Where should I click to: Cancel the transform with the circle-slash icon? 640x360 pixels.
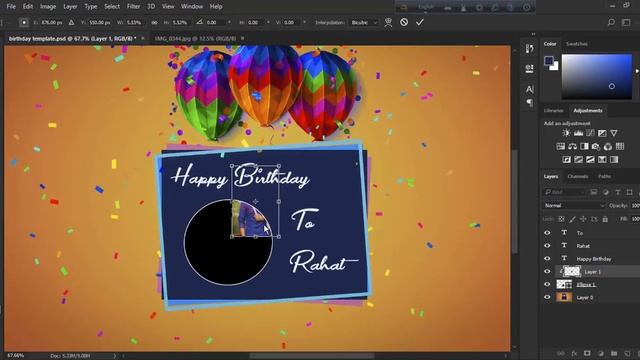coord(404,22)
